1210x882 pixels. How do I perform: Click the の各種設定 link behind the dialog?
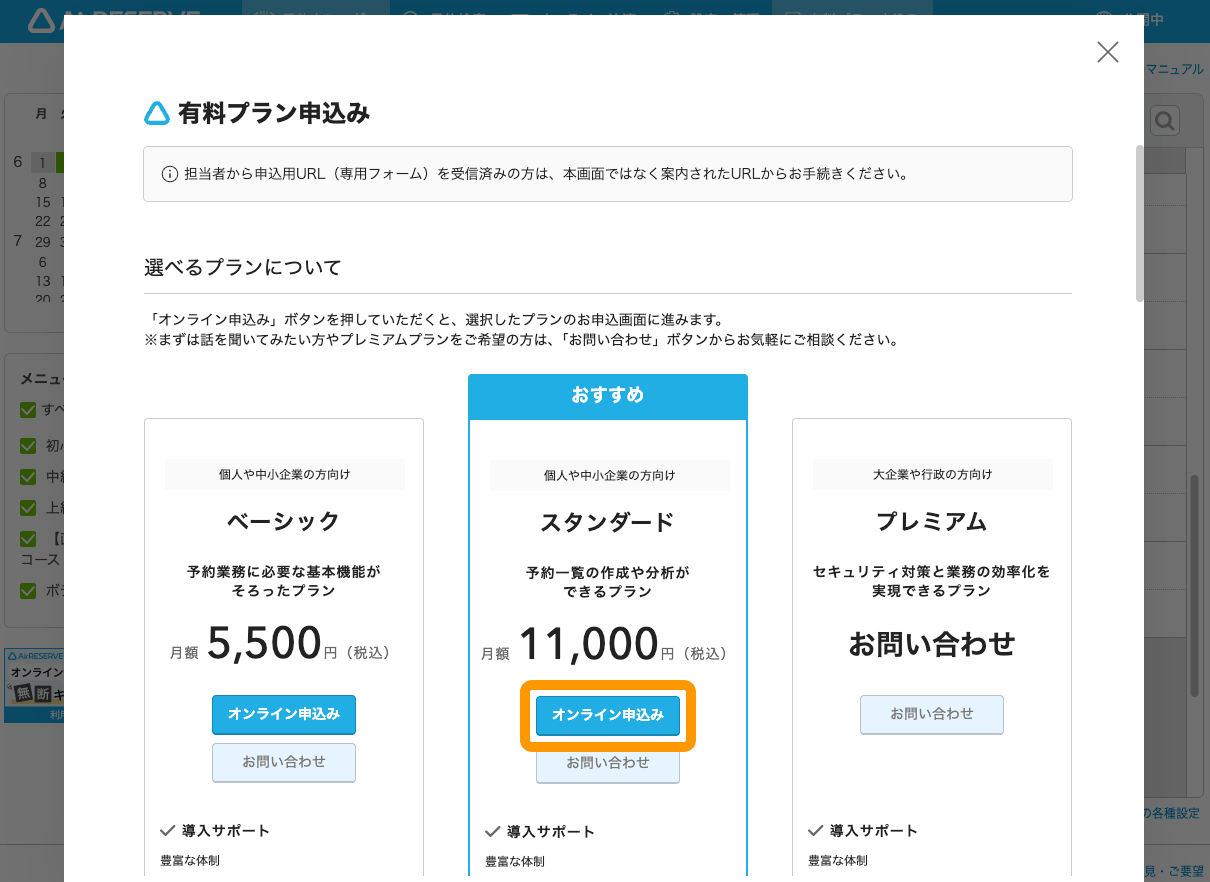pos(1172,813)
